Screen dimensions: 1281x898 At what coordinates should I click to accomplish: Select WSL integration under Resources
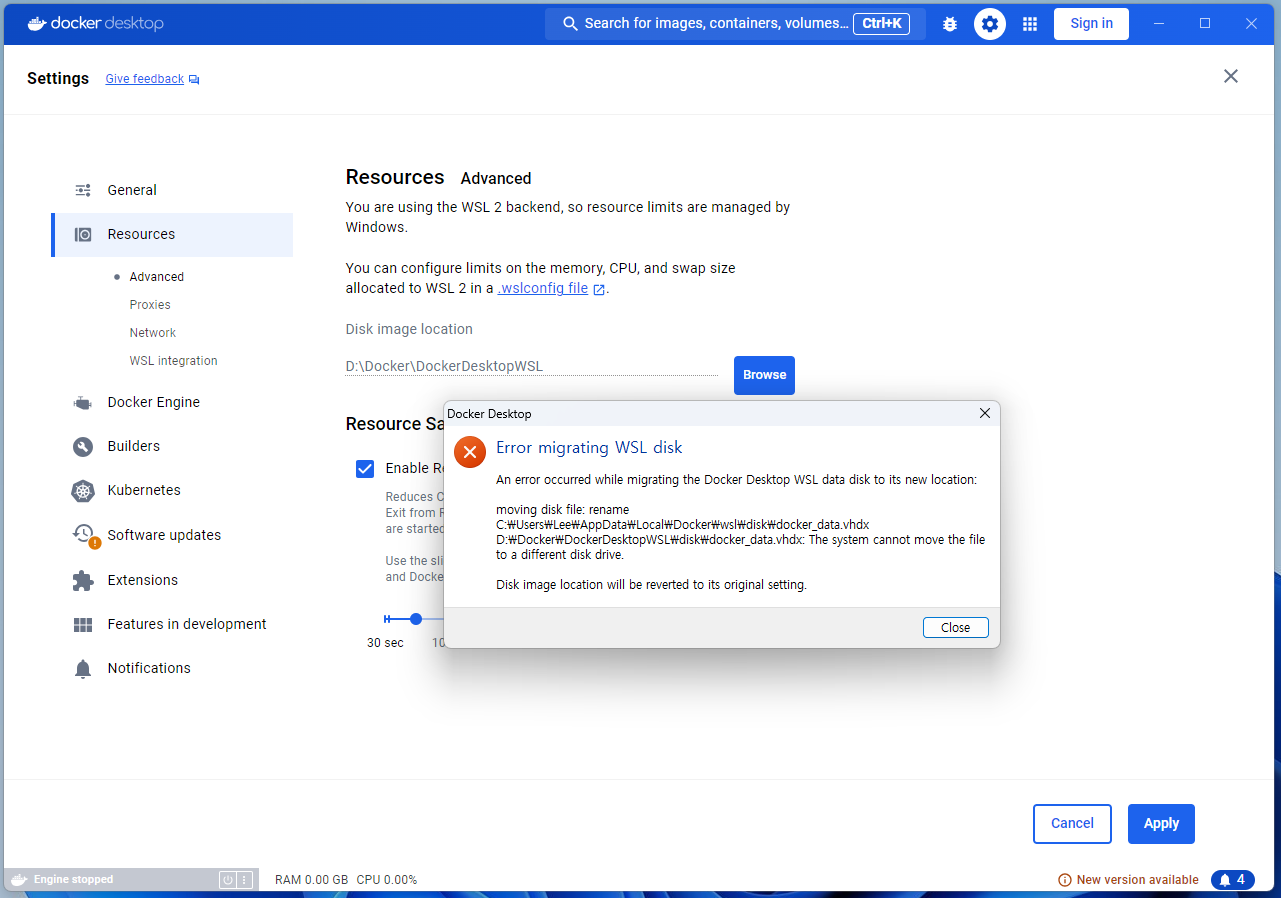click(173, 361)
